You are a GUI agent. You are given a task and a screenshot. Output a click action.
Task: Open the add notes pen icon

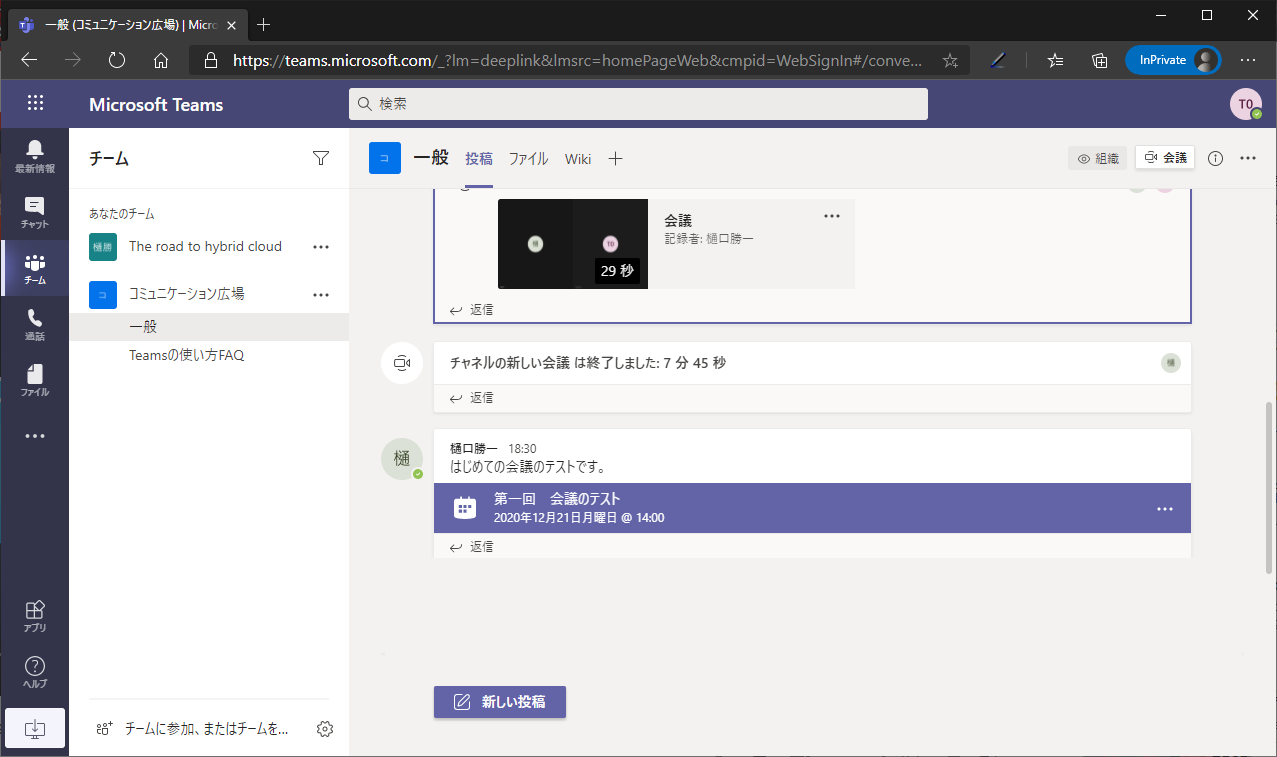(998, 60)
